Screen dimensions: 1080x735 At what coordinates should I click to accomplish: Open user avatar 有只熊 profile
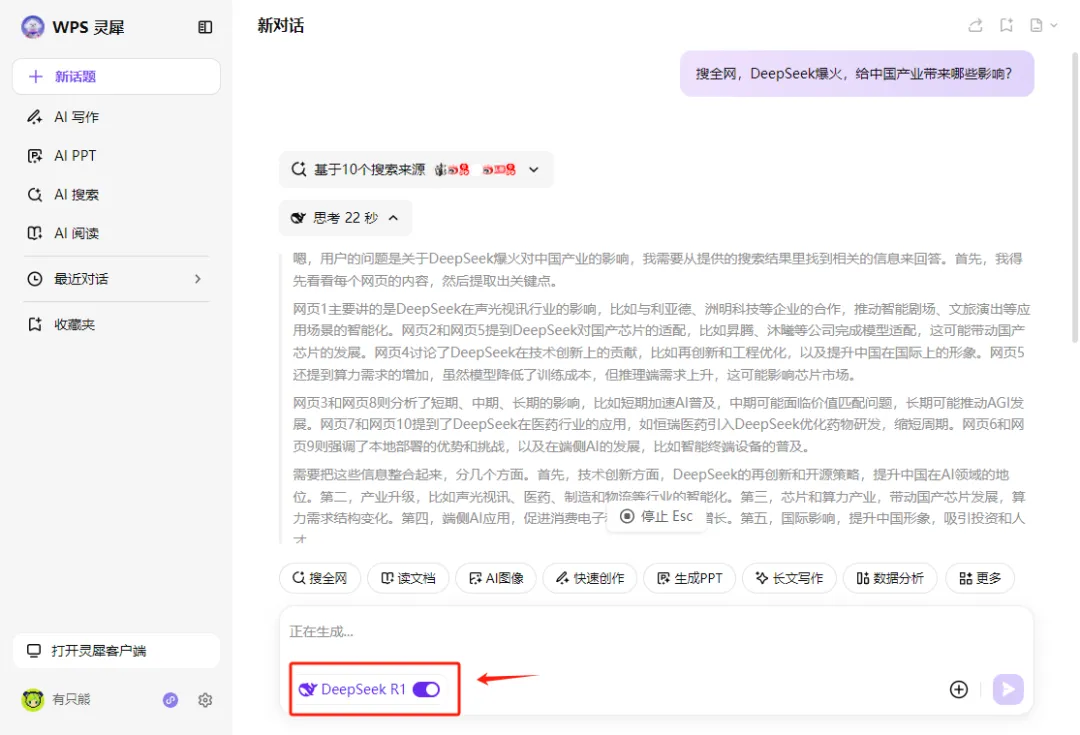coord(32,699)
